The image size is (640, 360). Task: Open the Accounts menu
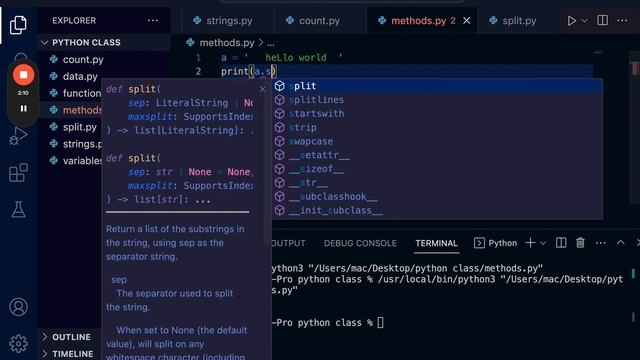point(18,307)
